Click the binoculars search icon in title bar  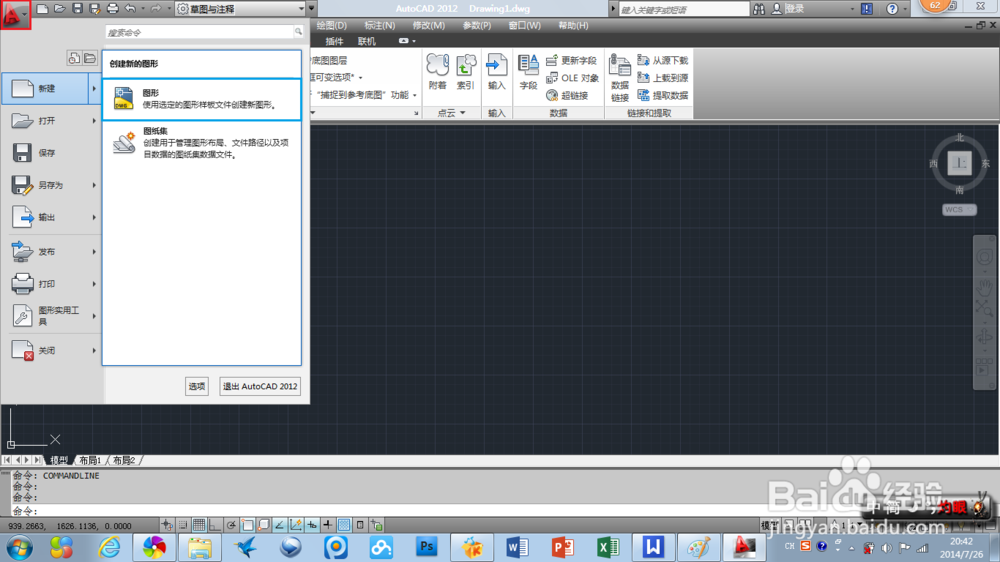[x=759, y=9]
